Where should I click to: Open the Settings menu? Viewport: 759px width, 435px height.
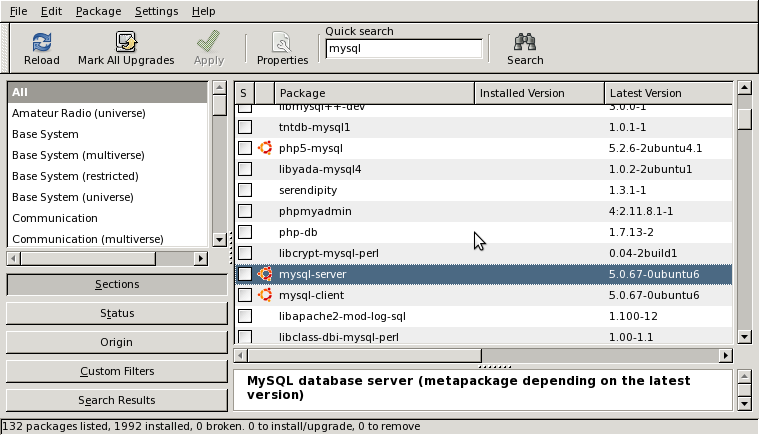click(156, 11)
